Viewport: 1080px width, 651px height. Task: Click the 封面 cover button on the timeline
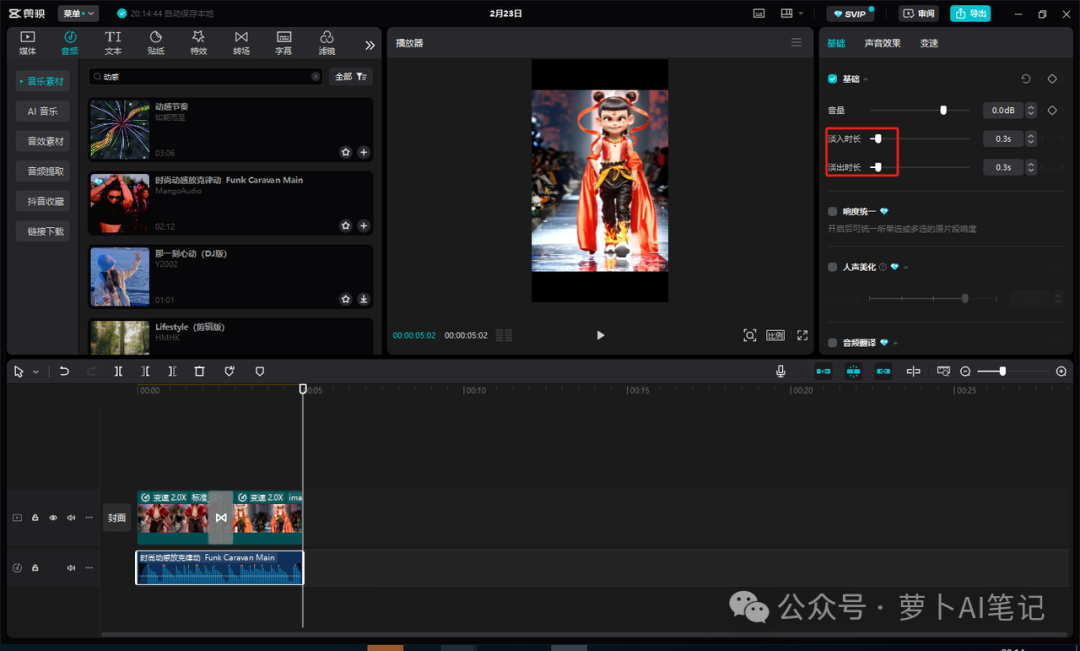[117, 517]
